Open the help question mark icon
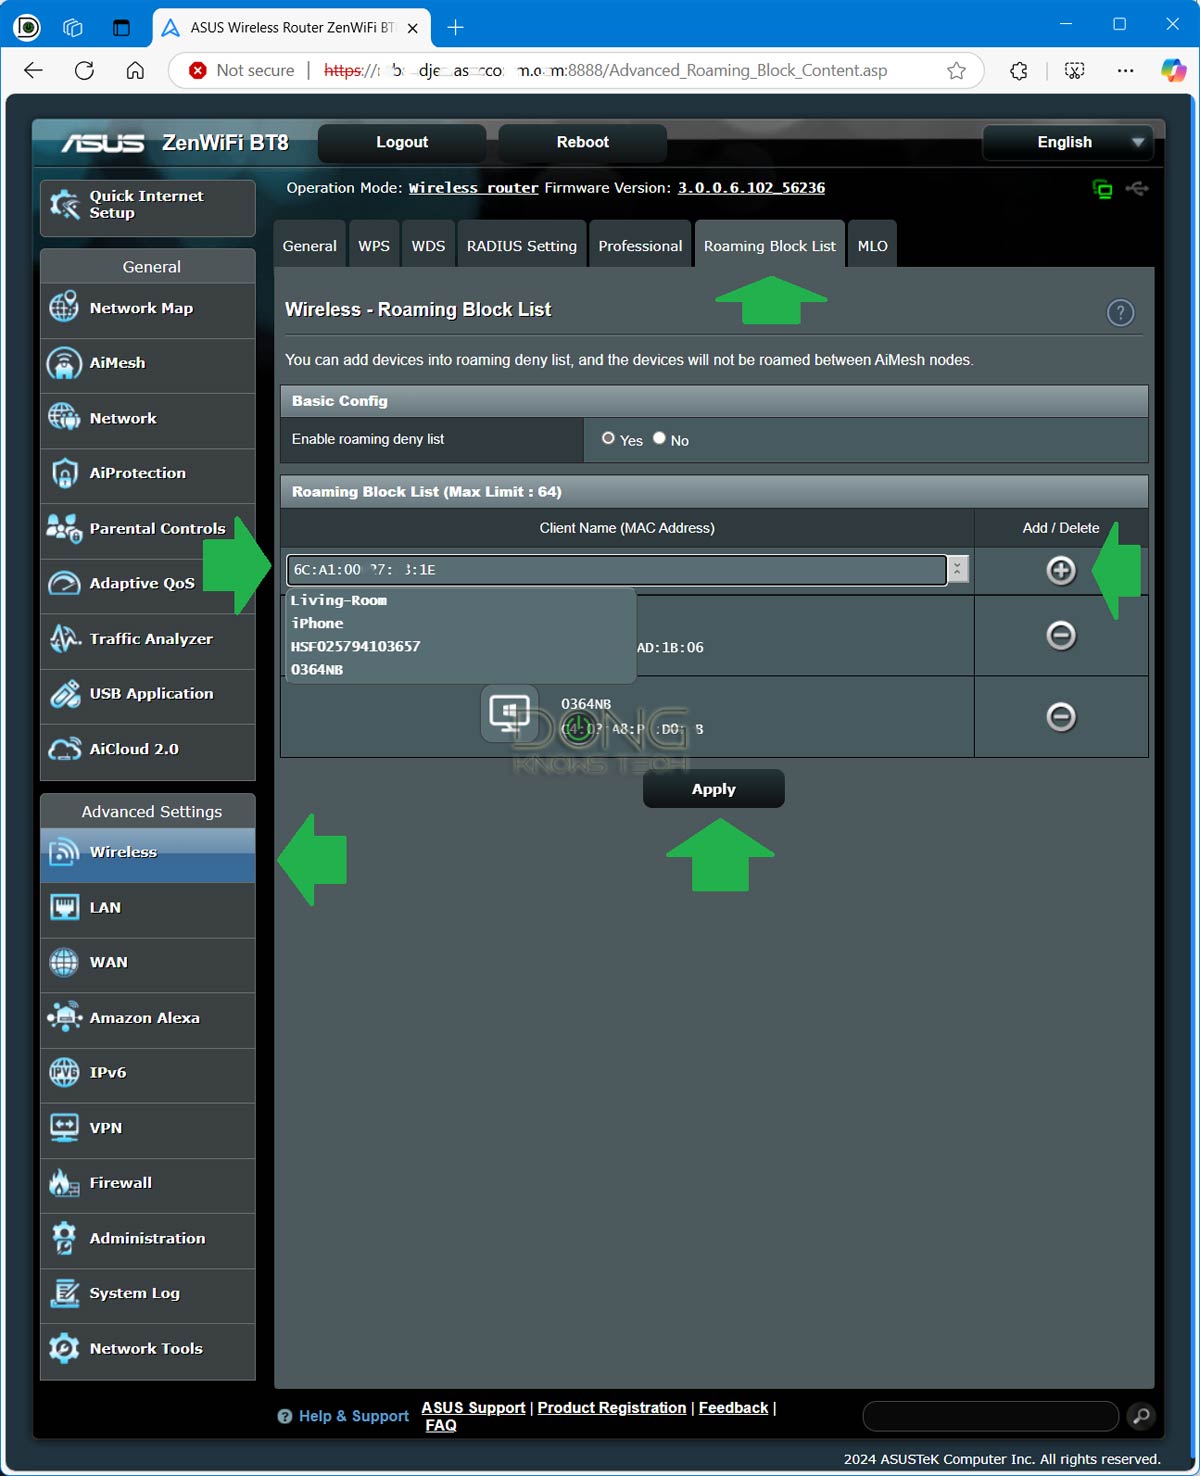The width and height of the screenshot is (1200, 1476). click(1120, 313)
